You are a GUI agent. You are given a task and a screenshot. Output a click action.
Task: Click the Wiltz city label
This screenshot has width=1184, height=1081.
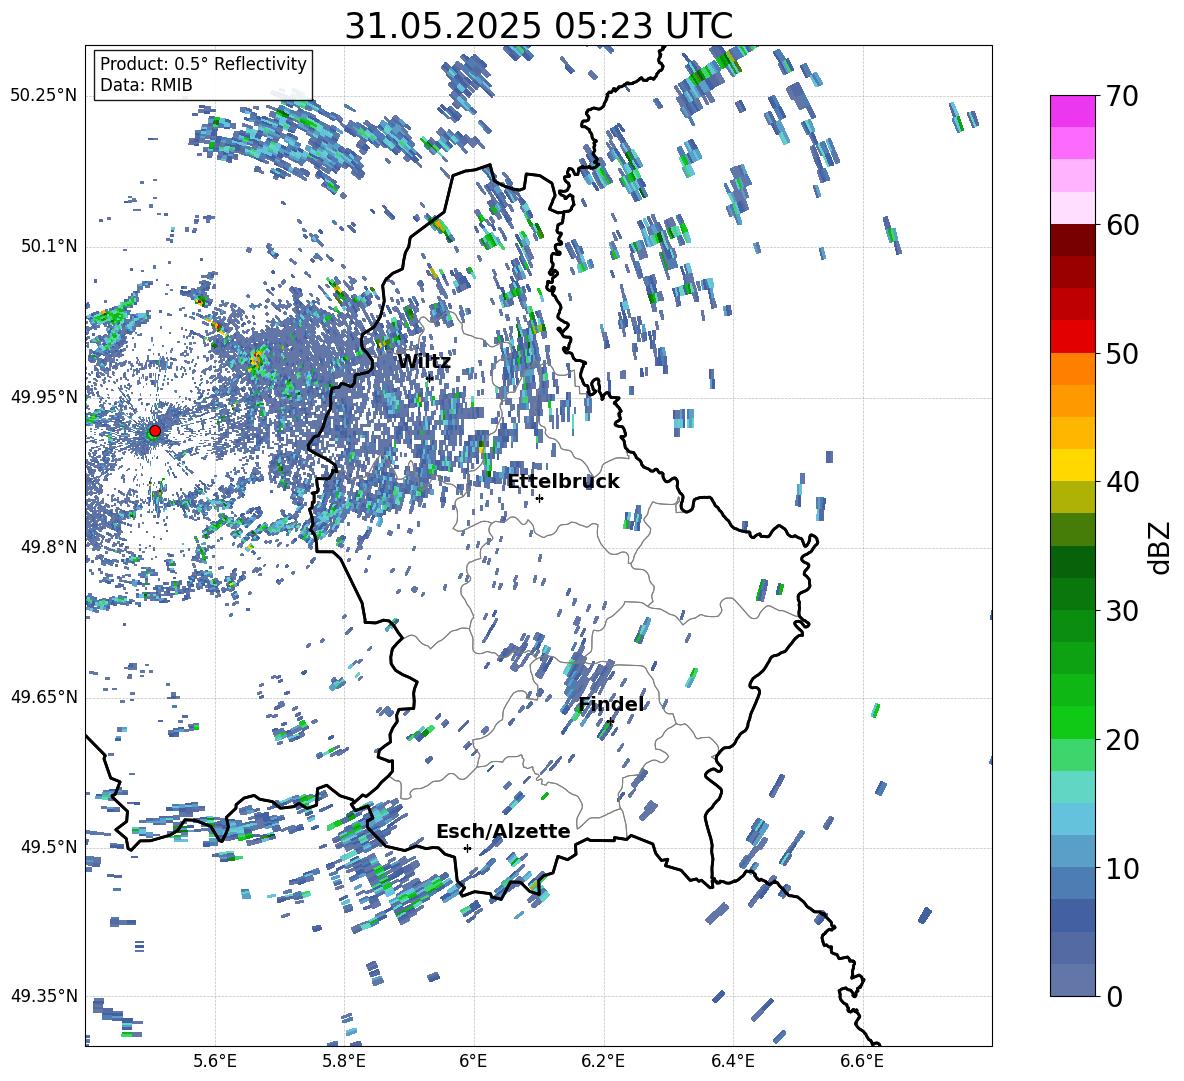(x=424, y=361)
